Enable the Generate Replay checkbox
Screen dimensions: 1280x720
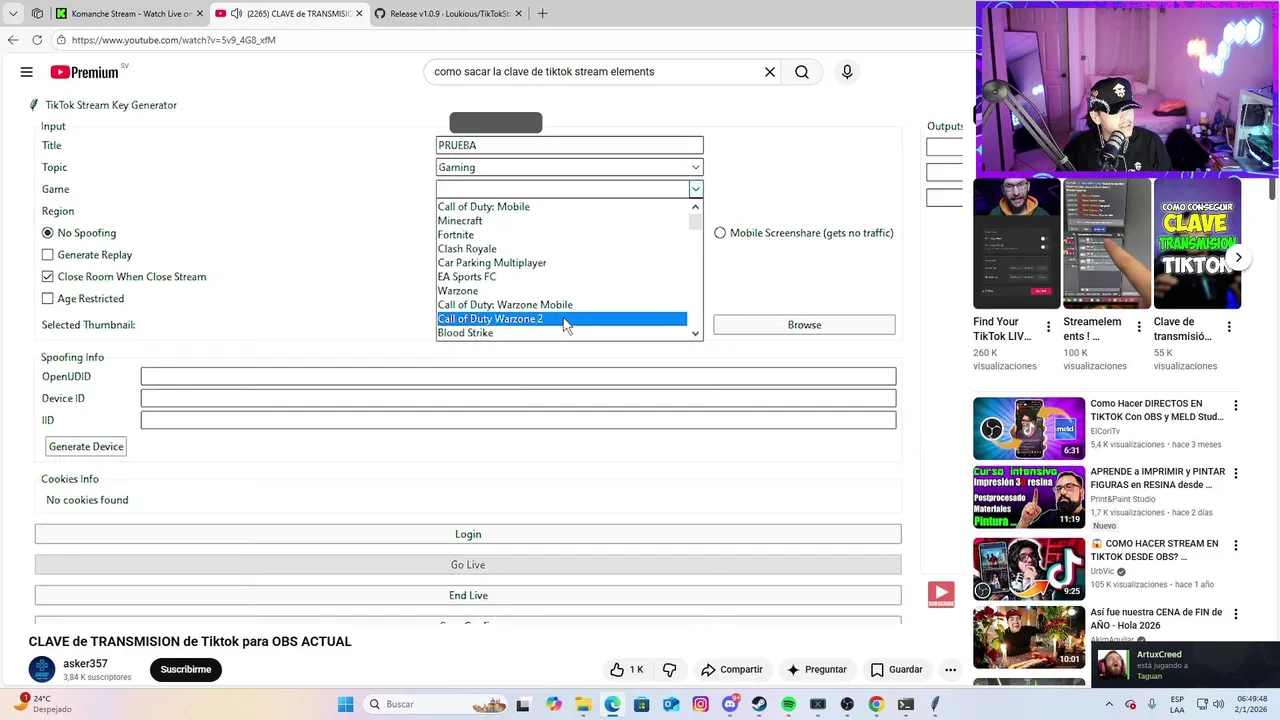[x=48, y=255]
